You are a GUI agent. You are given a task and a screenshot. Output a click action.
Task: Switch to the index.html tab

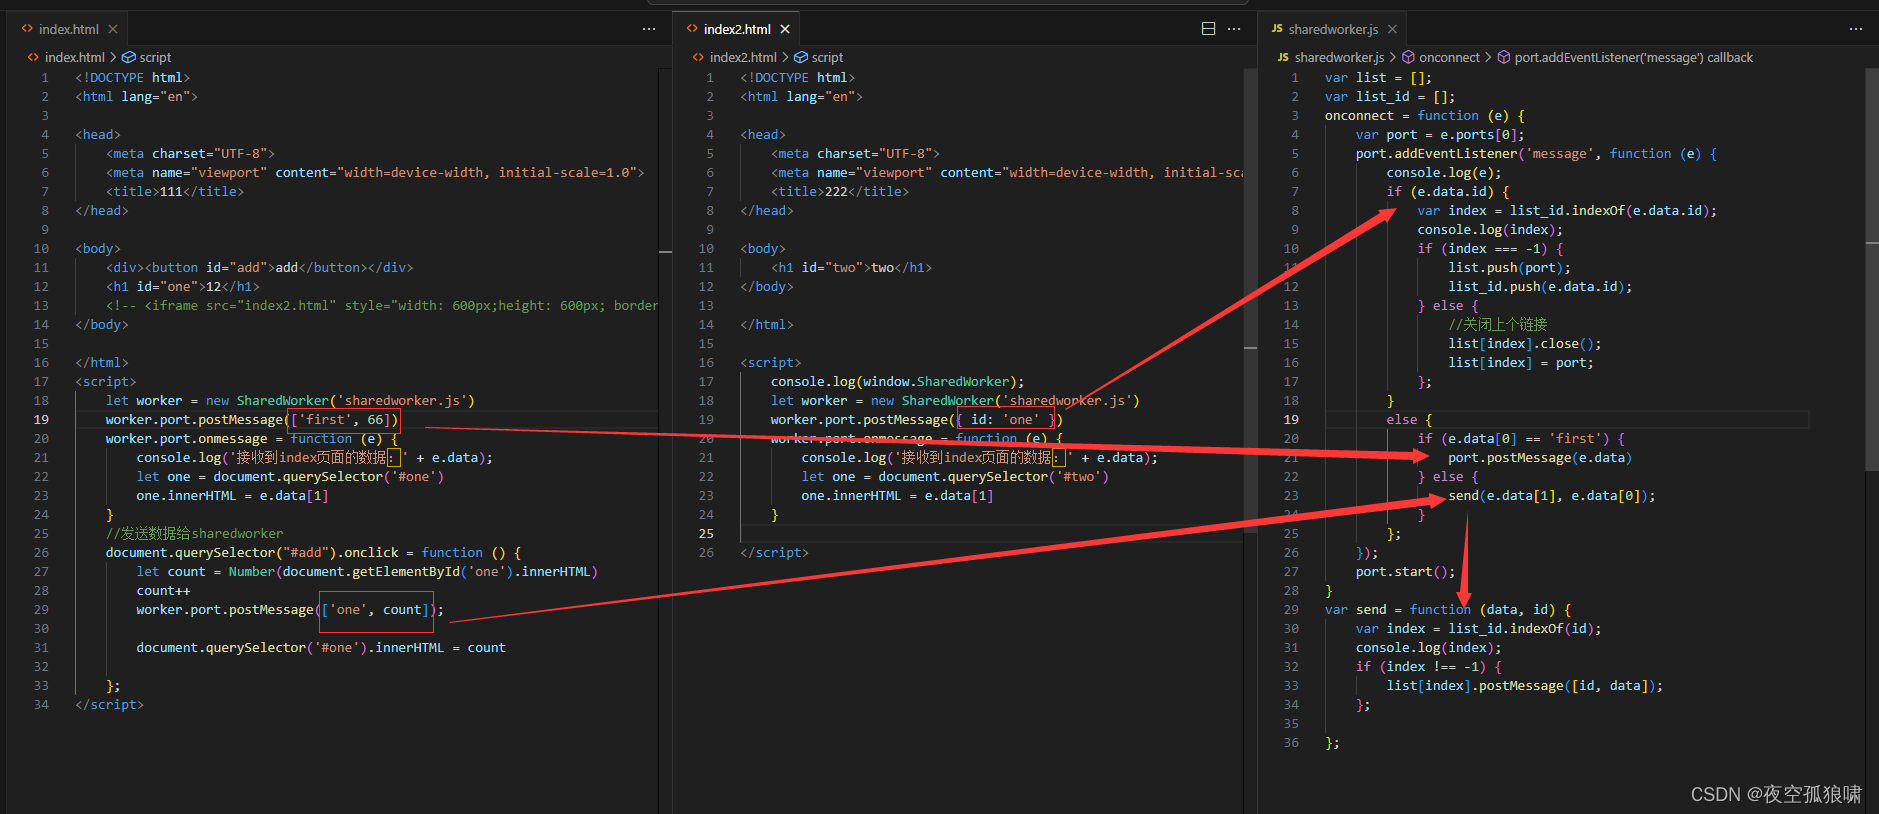(x=68, y=29)
